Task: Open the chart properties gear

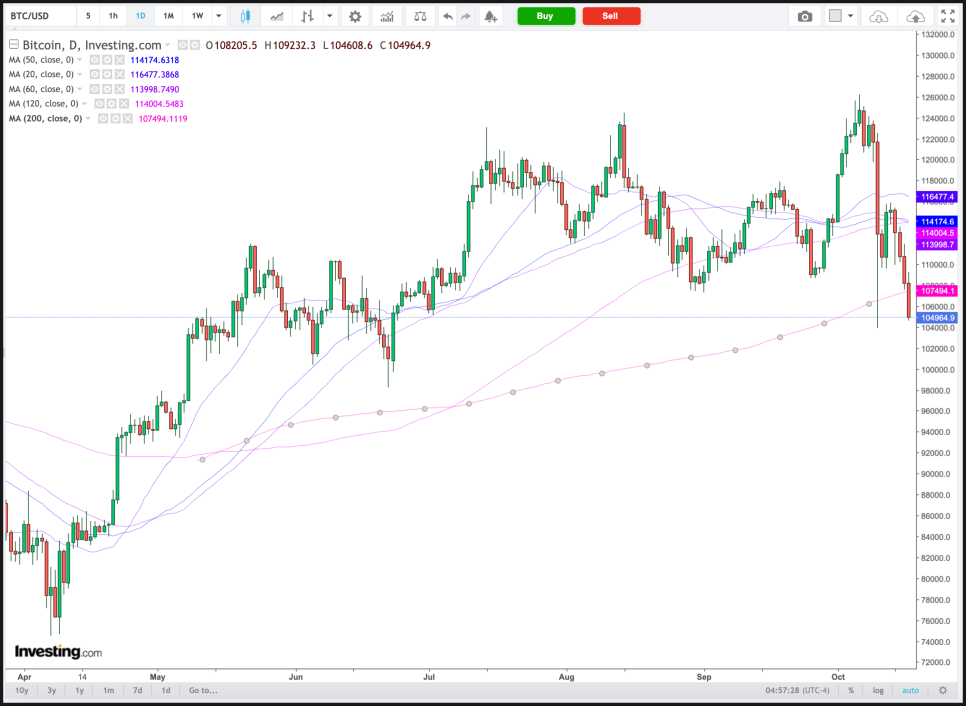Action: [355, 16]
